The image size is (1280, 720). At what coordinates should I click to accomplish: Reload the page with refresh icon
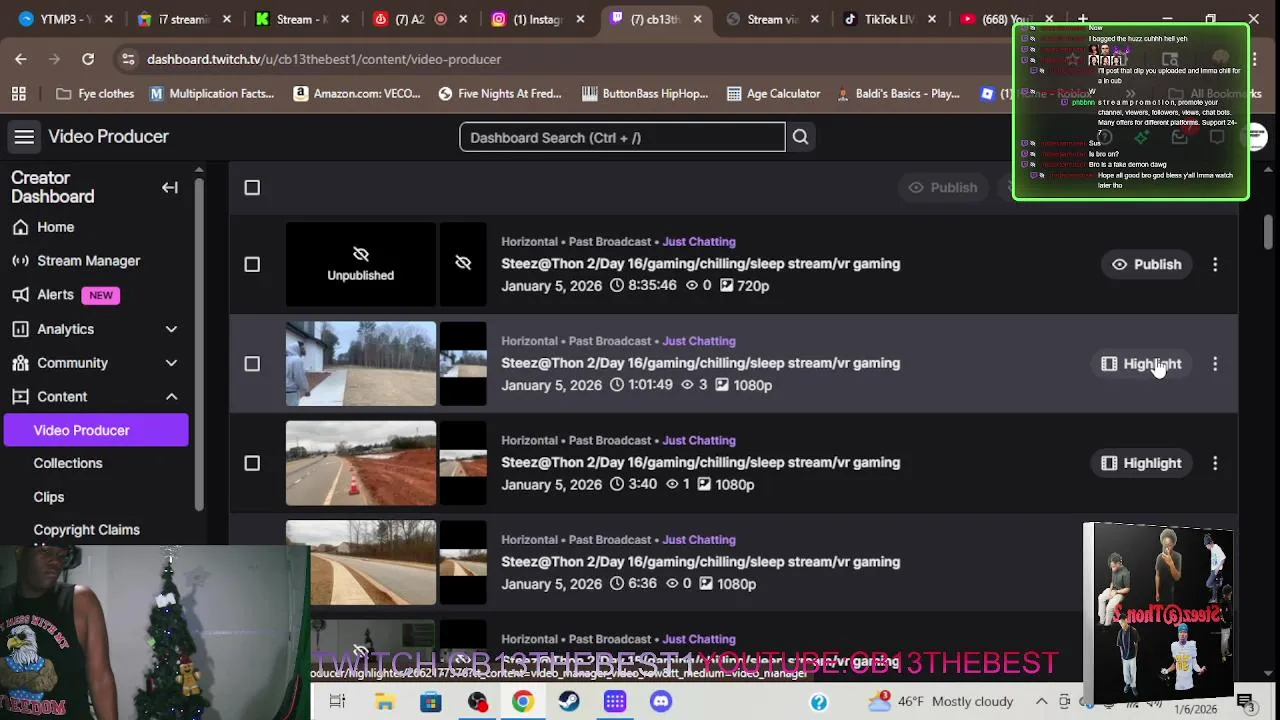click(x=88, y=59)
